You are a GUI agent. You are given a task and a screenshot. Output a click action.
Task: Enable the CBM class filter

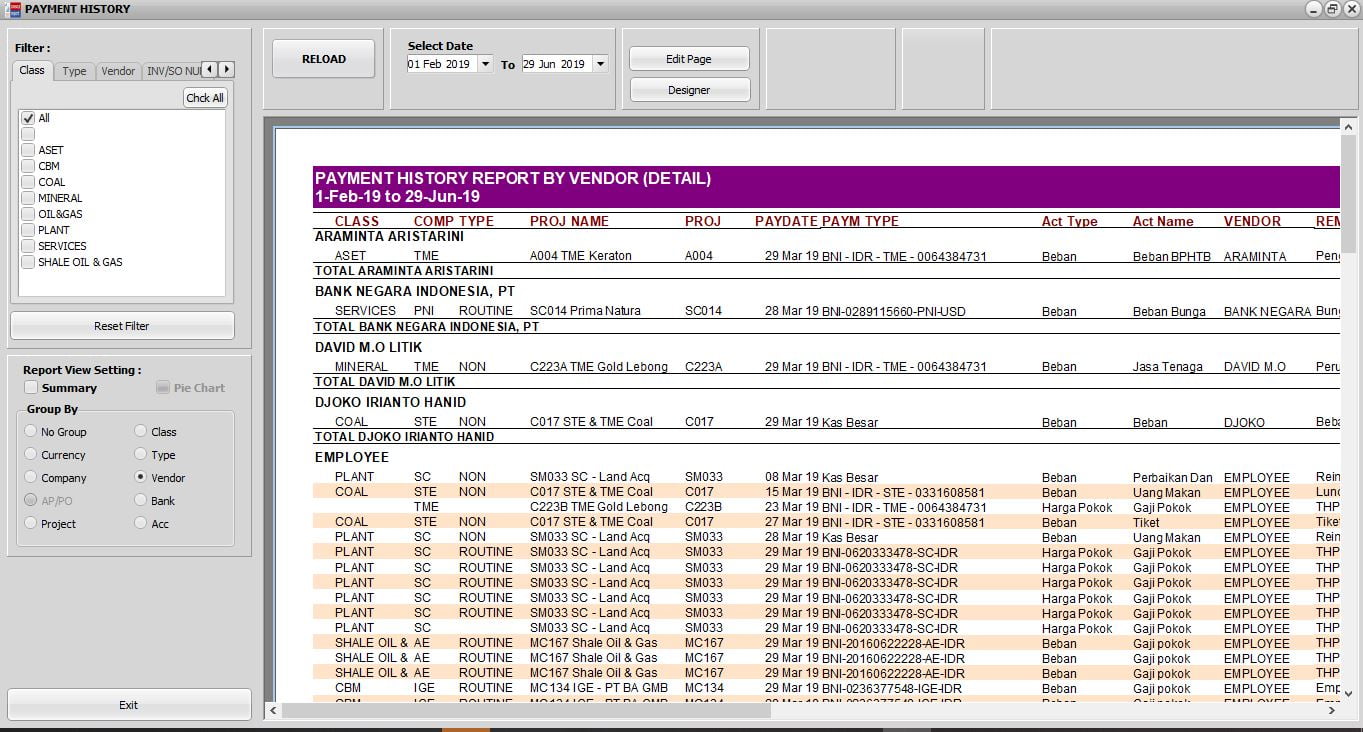coord(28,166)
